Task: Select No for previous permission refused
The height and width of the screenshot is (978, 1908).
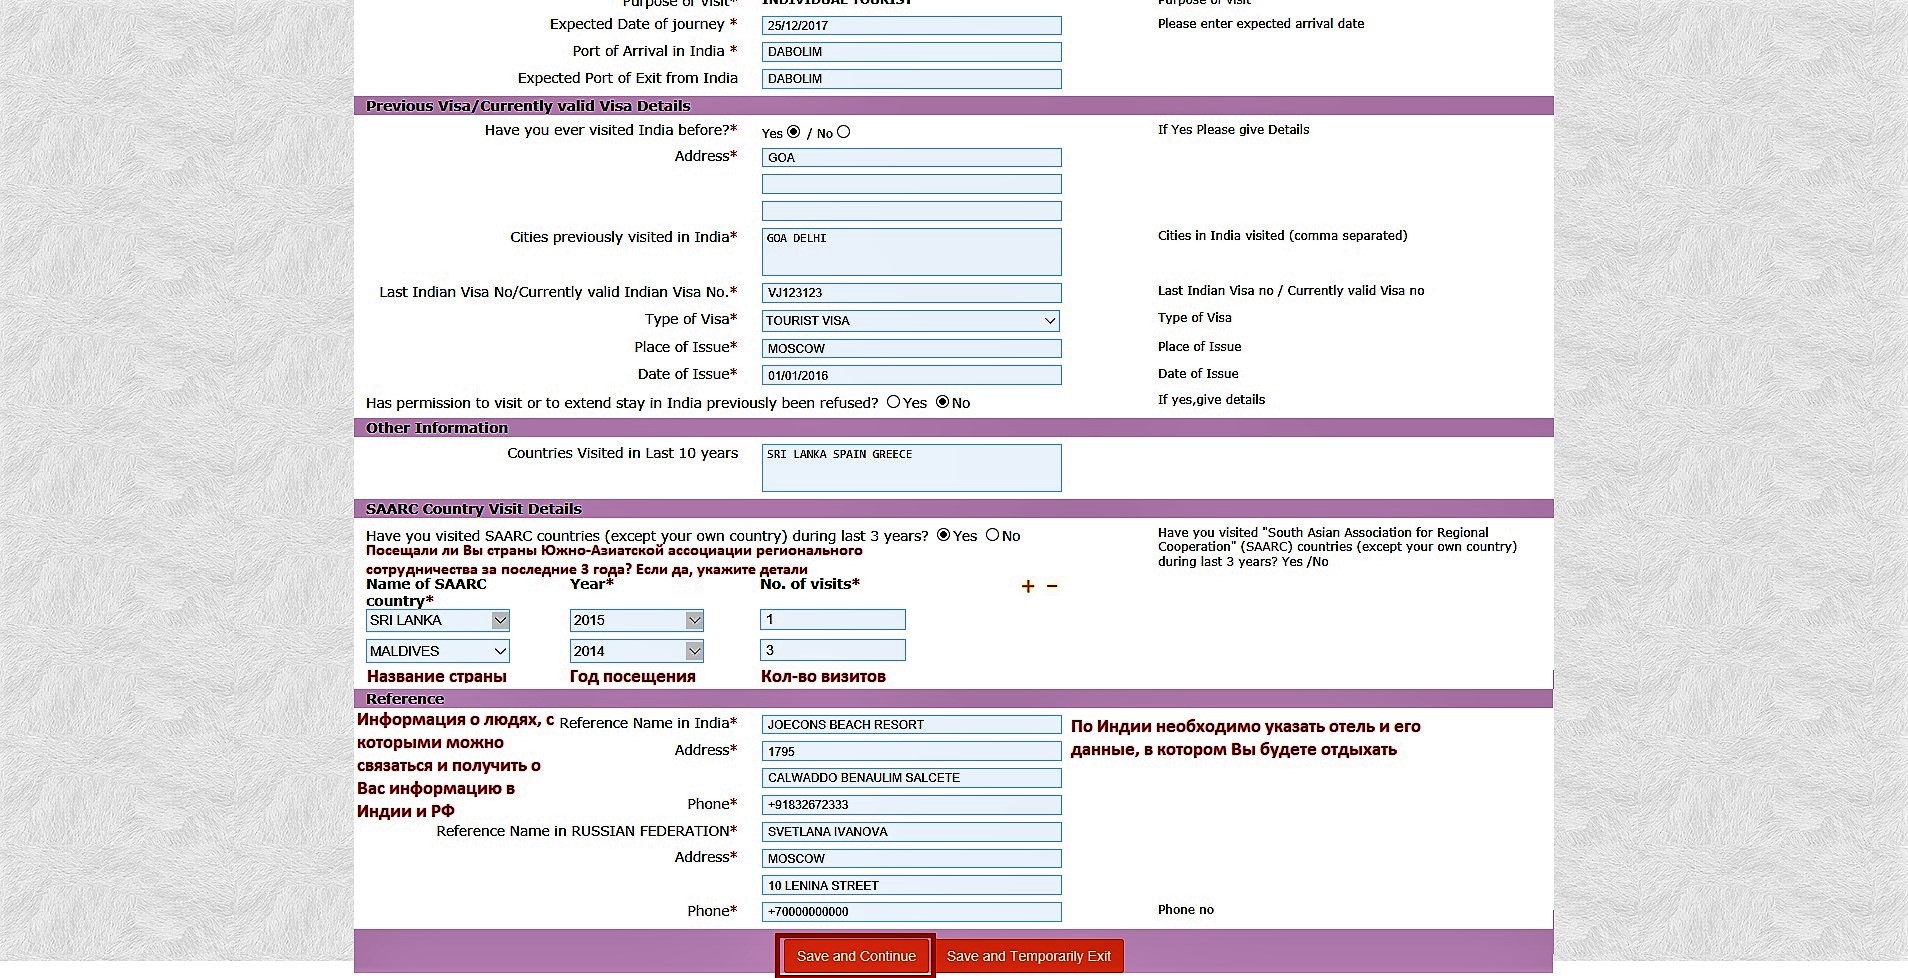Action: (x=942, y=402)
